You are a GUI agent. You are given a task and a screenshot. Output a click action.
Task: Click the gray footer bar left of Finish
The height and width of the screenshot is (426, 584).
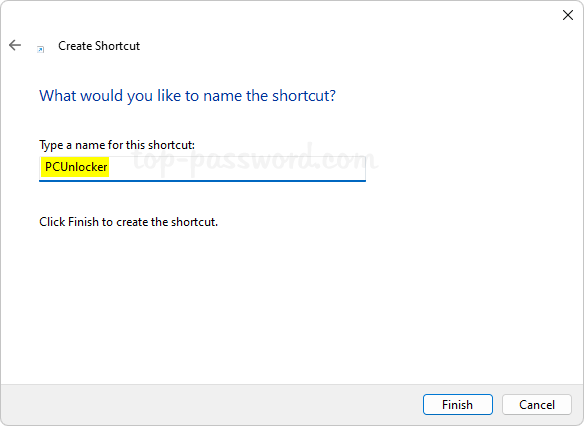click(209, 405)
